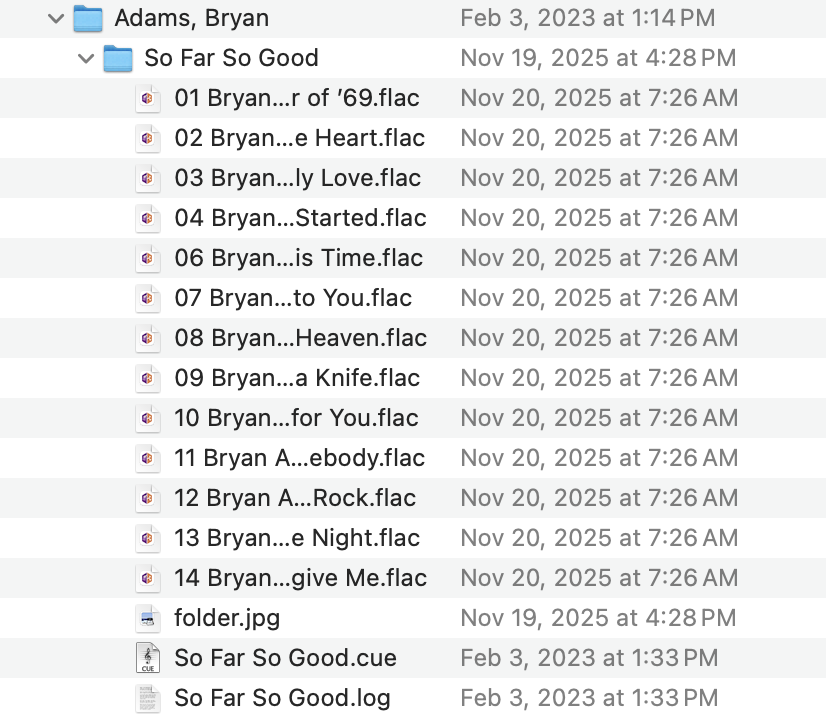Viewport: 826px width, 714px height.
Task: Click the Adams, Bryan folder icon
Action: pos(88,18)
